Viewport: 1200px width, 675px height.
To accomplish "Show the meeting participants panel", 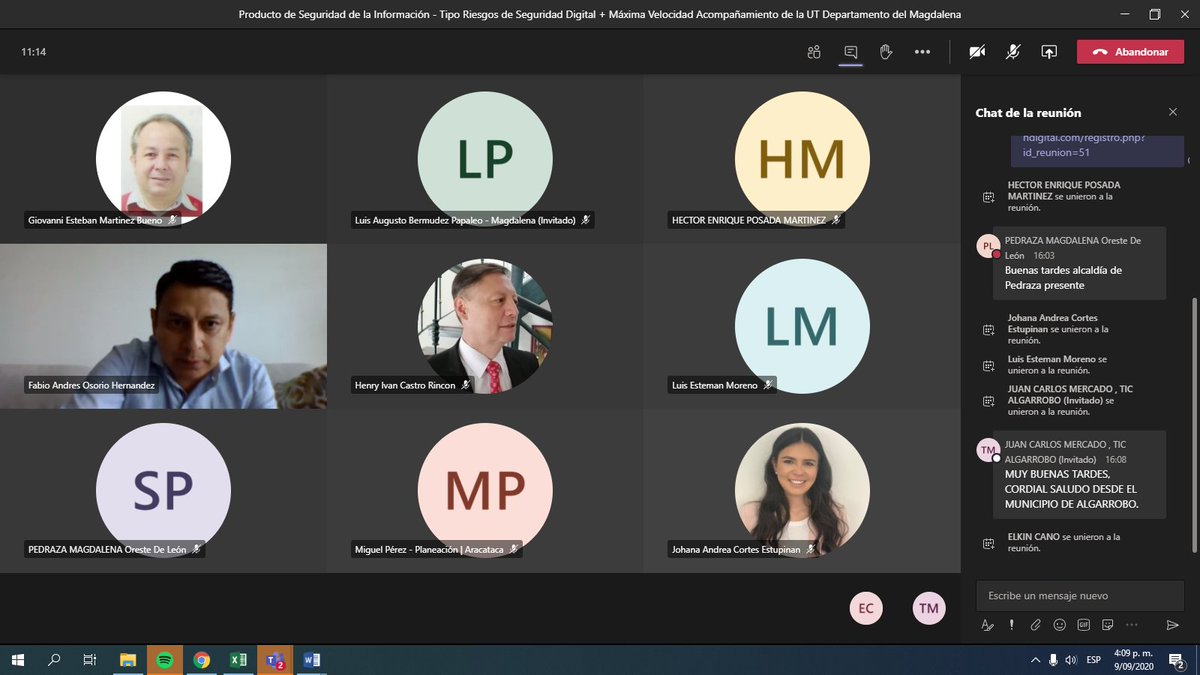I will 814,52.
